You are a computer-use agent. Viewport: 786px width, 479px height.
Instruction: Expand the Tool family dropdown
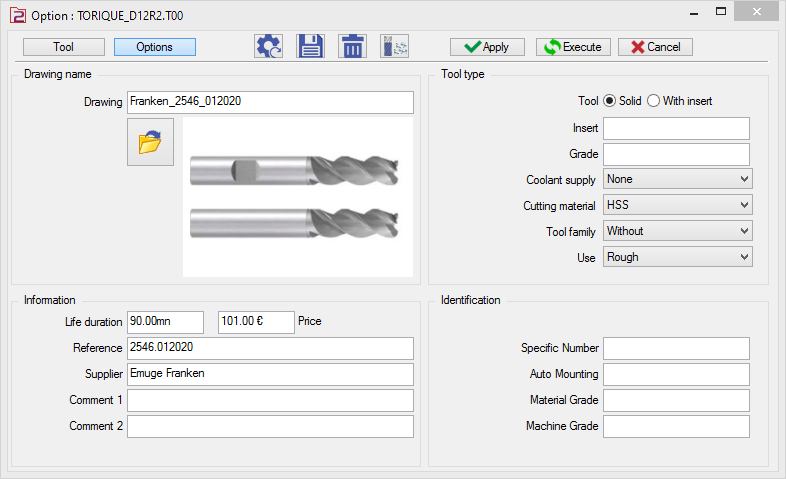point(677,231)
